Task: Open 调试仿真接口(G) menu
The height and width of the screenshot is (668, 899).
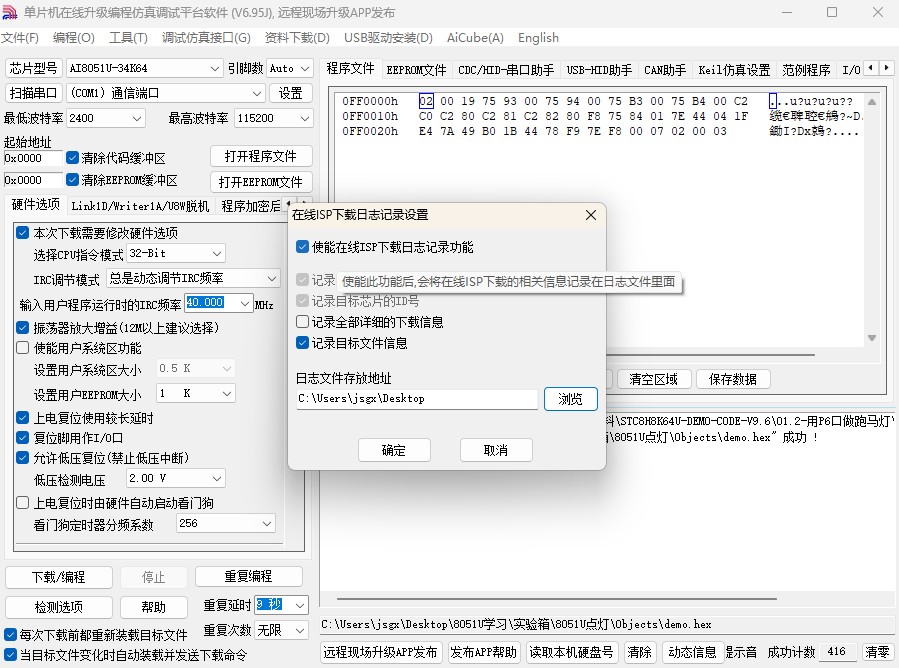Action: tap(206, 38)
